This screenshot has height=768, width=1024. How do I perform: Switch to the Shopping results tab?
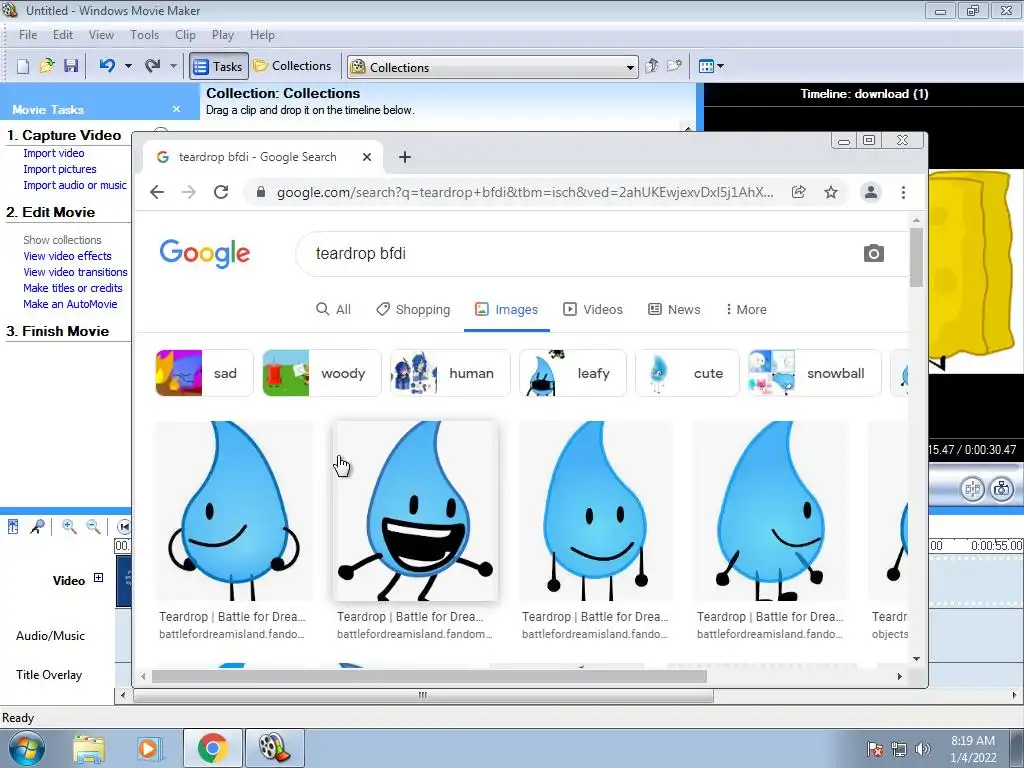click(413, 310)
